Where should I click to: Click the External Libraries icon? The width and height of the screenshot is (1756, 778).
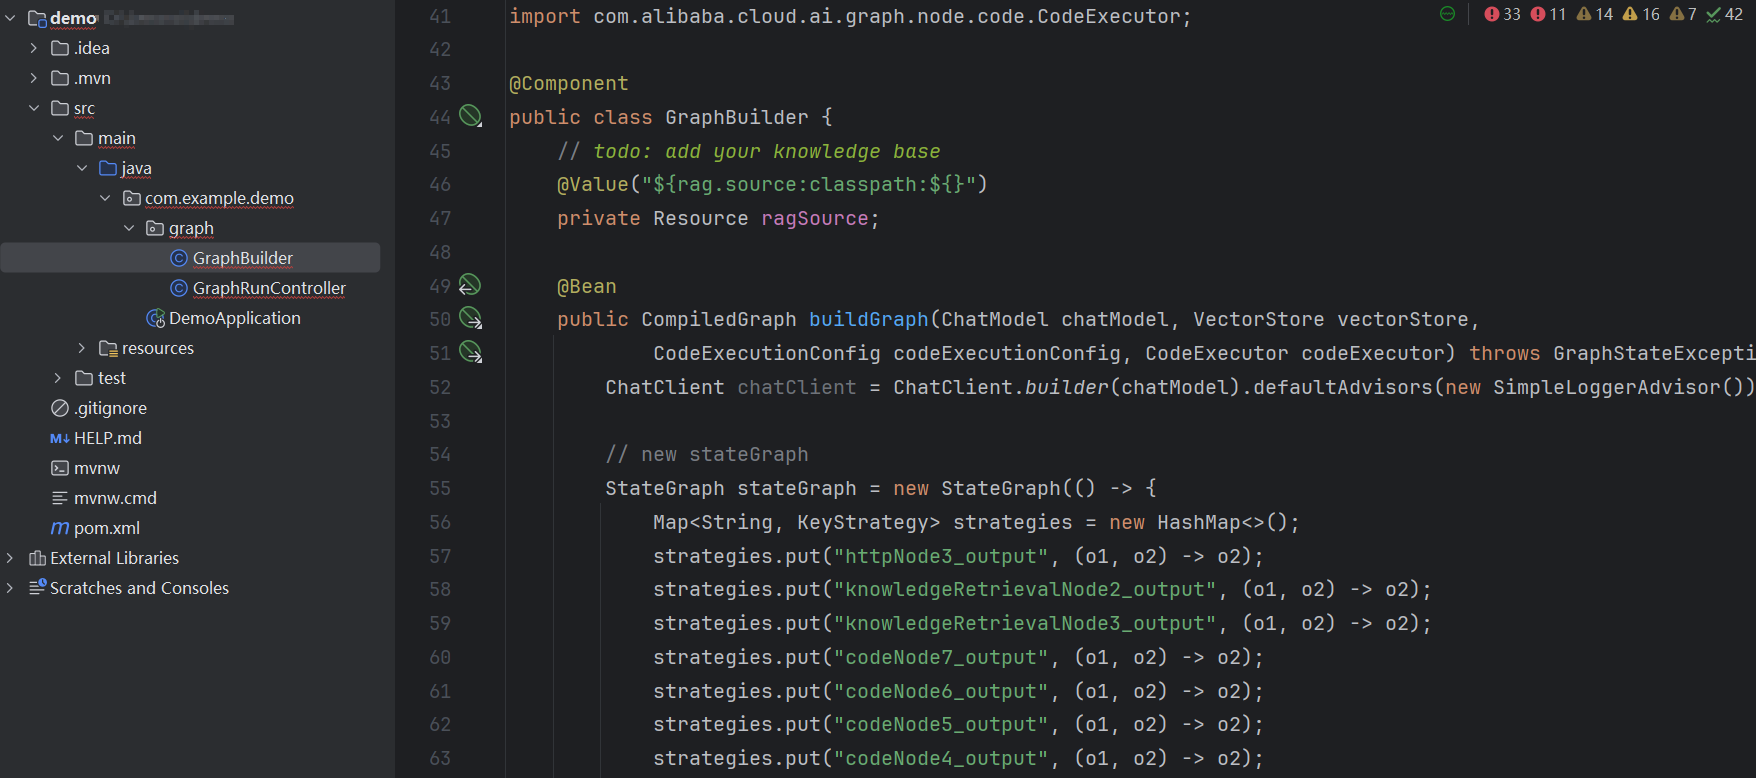[37, 558]
